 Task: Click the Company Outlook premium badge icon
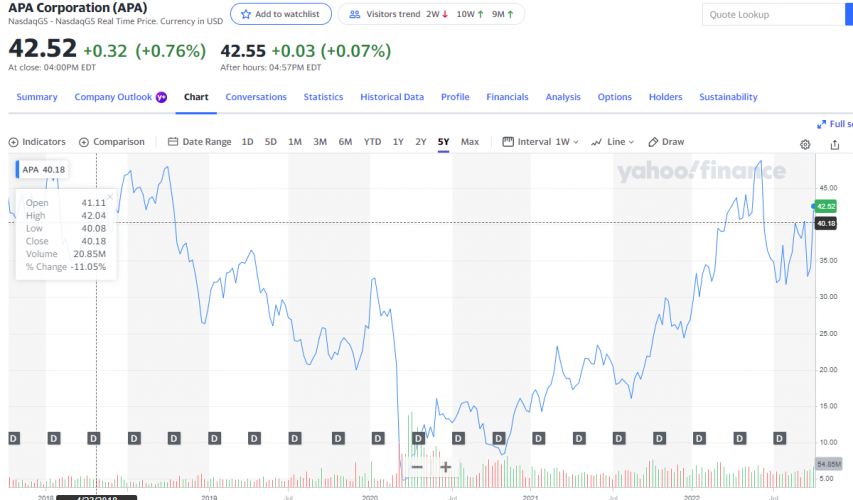pos(162,97)
